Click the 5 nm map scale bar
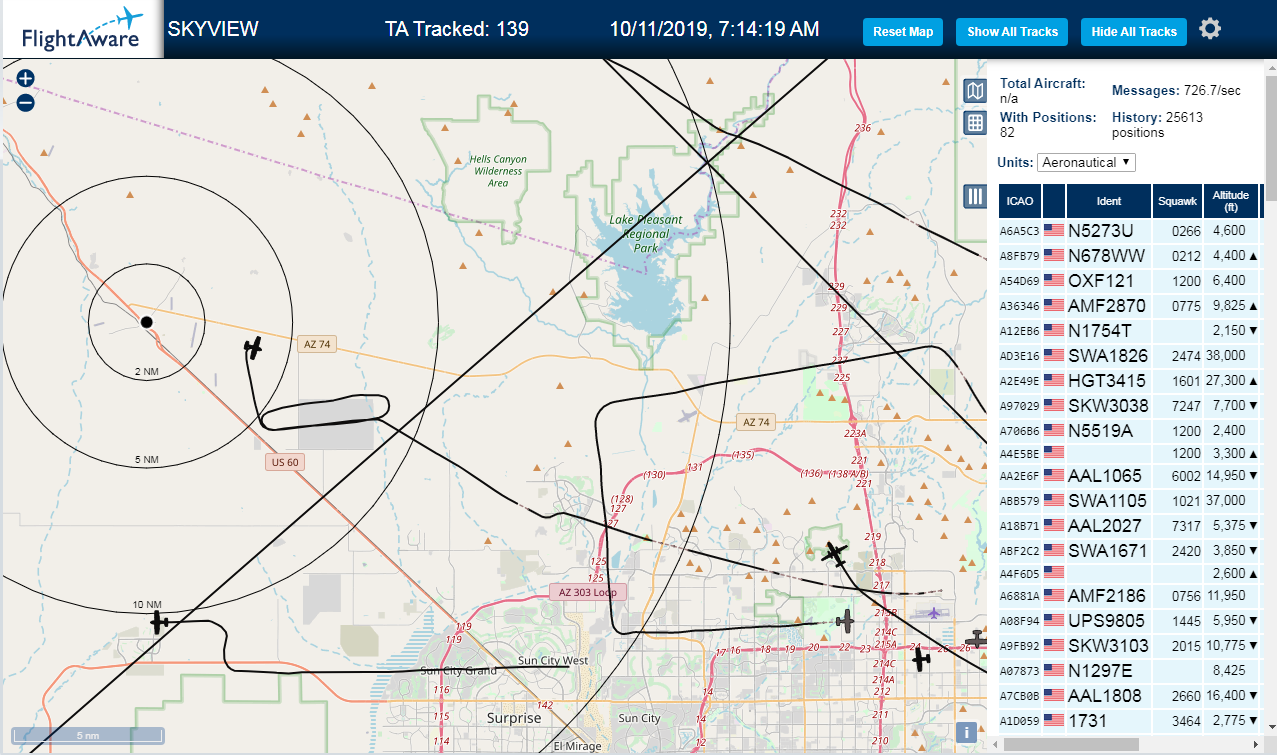This screenshot has height=755, width=1277. point(88,735)
